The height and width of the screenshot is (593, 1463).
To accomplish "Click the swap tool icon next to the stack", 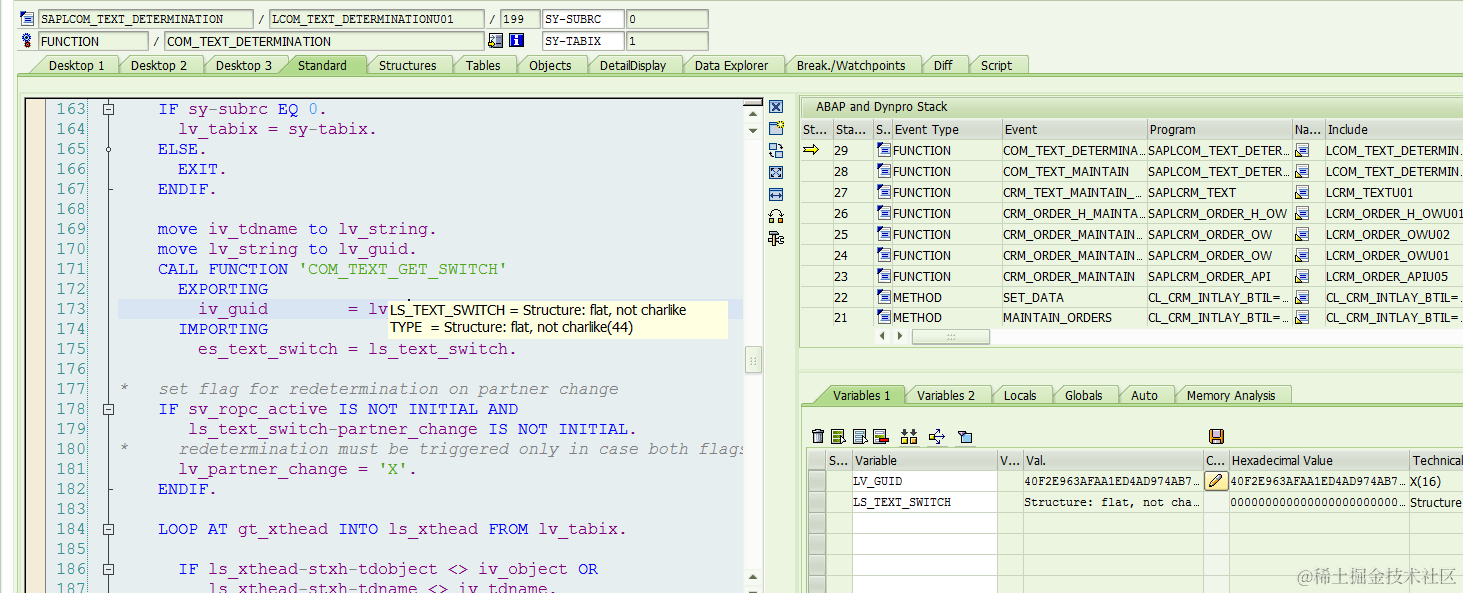I will point(776,150).
